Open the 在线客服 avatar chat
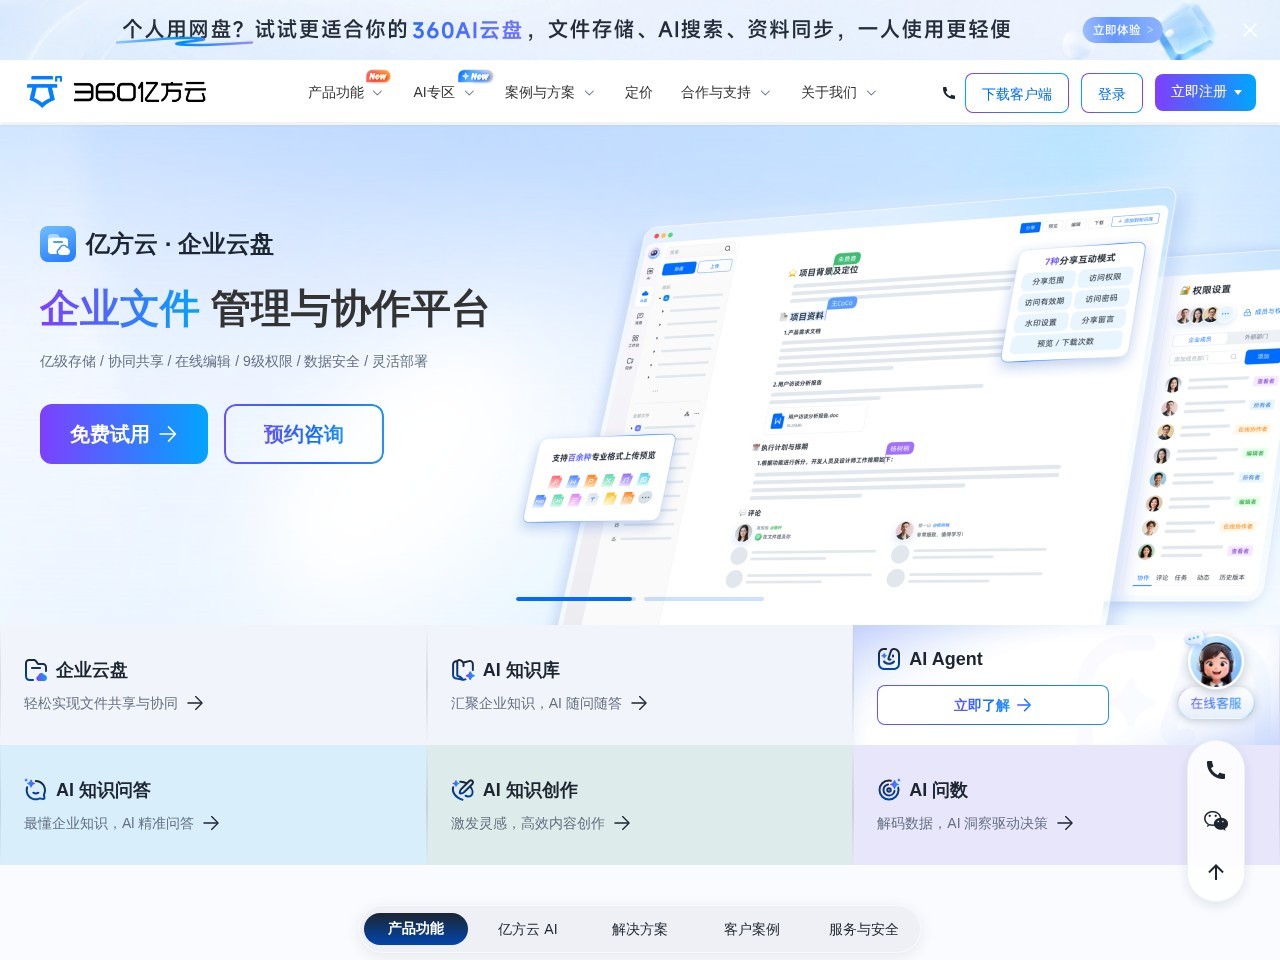1280x960 pixels. [1215, 674]
